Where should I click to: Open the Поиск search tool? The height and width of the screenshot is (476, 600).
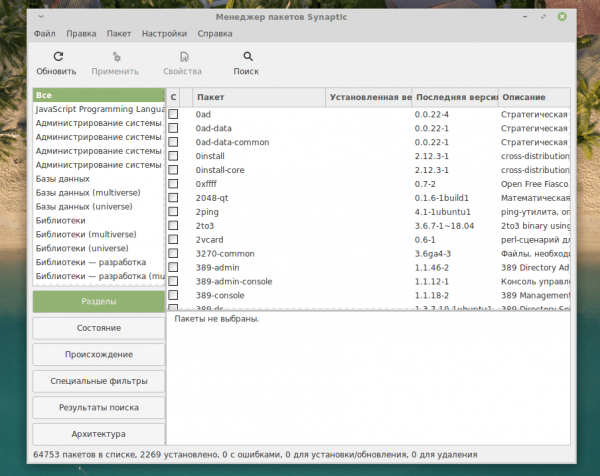tap(248, 57)
